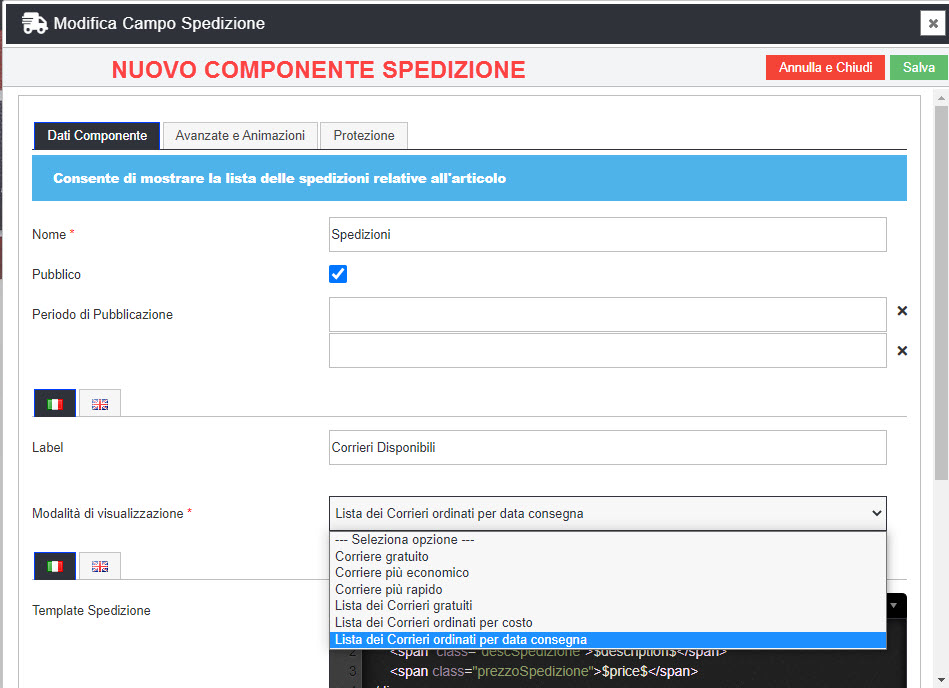Choose "Corriere gratuito" from the list
Screen dimensions: 949x688
click(x=382, y=556)
